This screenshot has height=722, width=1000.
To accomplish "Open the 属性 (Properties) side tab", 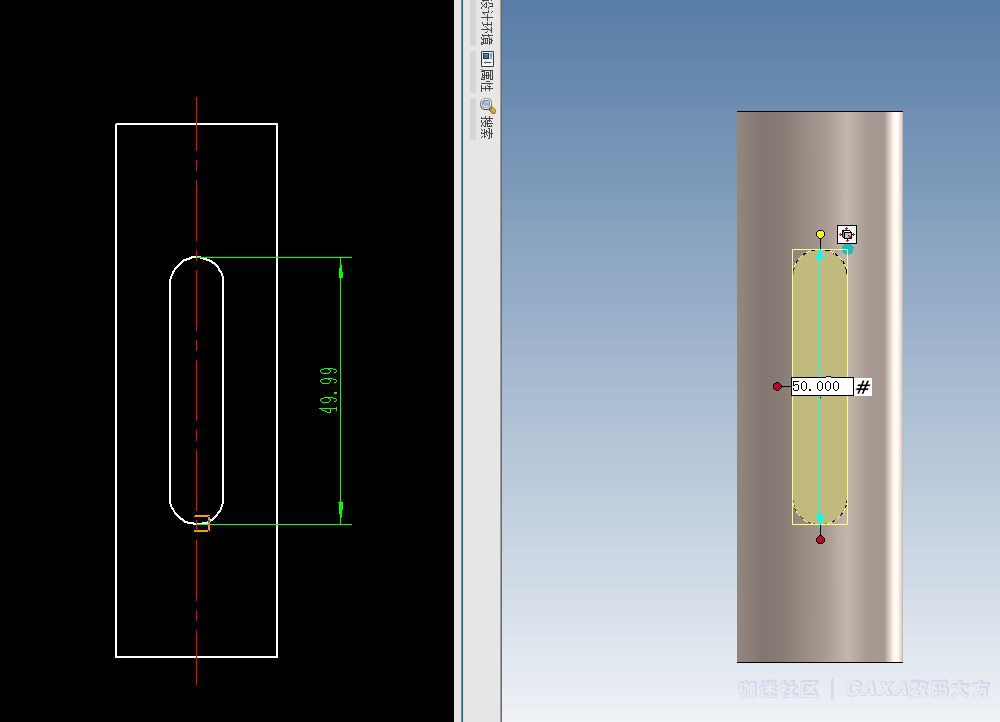I will point(487,71).
